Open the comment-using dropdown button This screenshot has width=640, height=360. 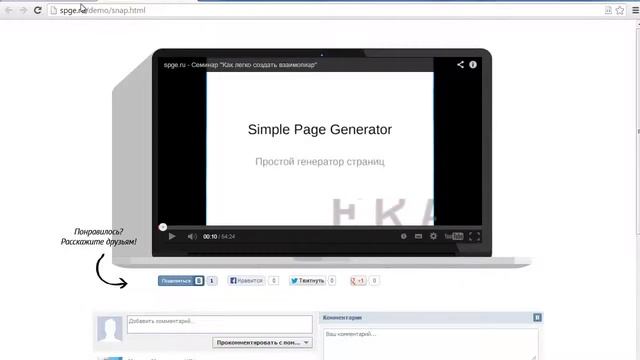coord(262,342)
